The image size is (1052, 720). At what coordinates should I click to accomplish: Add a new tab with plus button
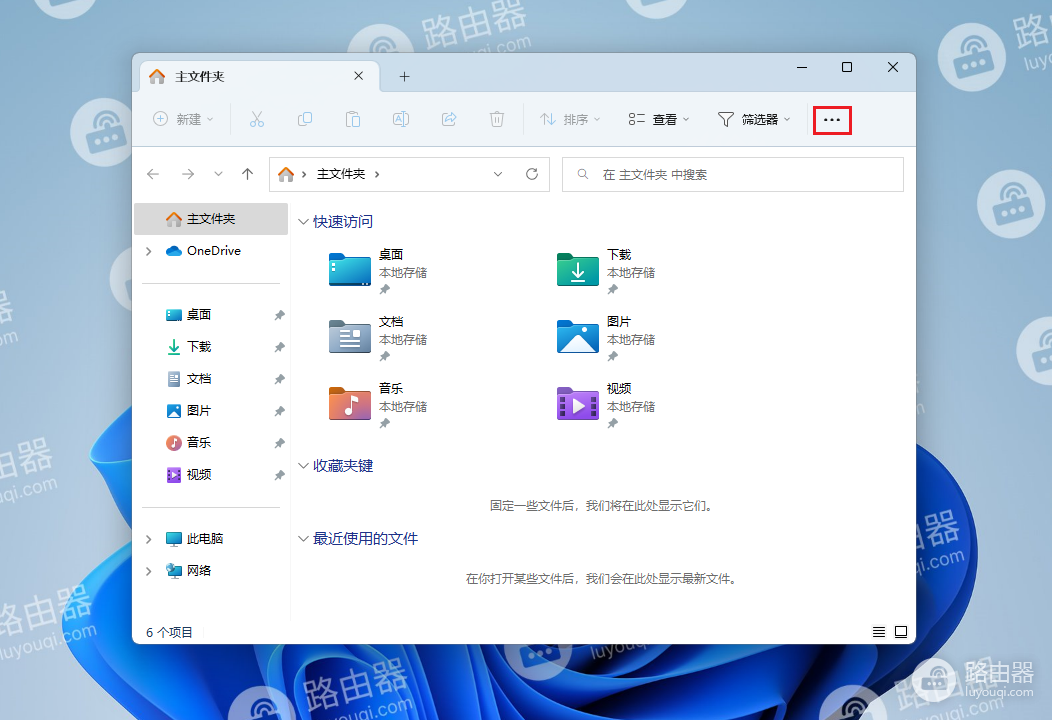click(x=405, y=76)
